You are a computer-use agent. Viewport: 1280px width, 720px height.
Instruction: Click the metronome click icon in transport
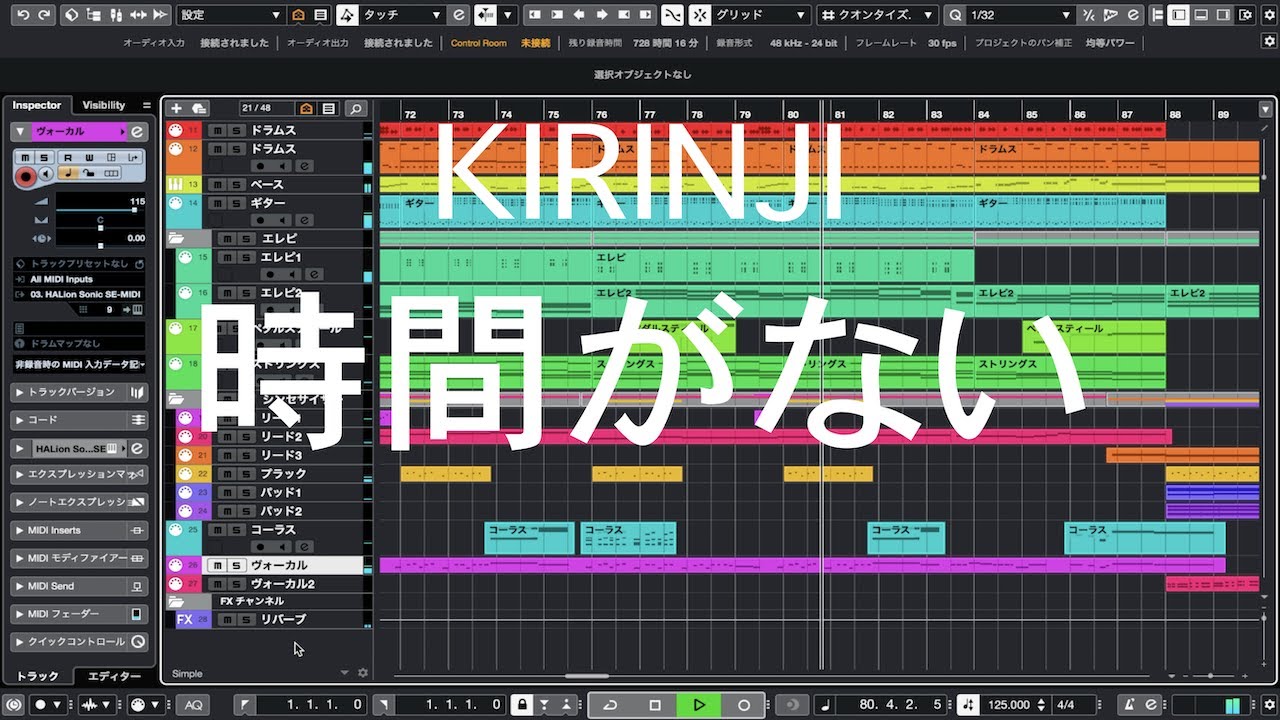point(1128,705)
